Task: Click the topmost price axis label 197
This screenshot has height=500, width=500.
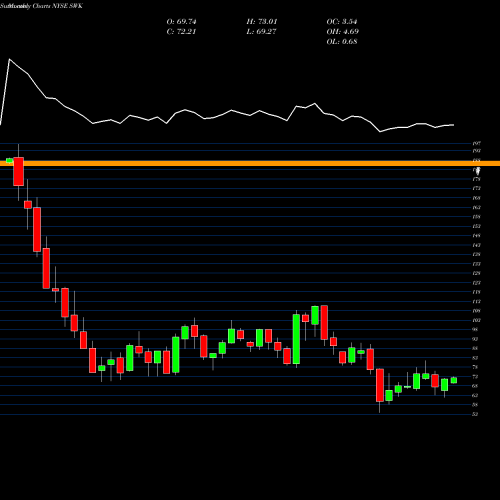Action: 476,143
